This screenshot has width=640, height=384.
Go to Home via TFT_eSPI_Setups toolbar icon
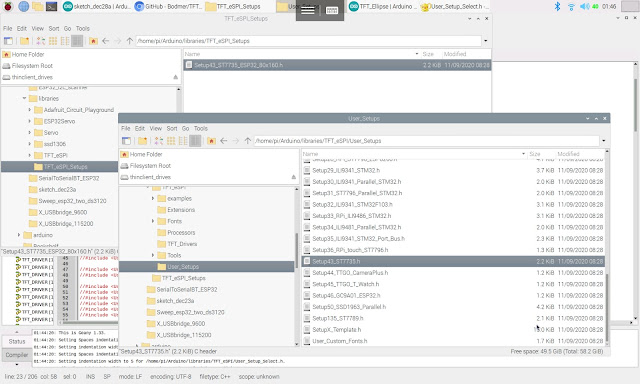93,41
